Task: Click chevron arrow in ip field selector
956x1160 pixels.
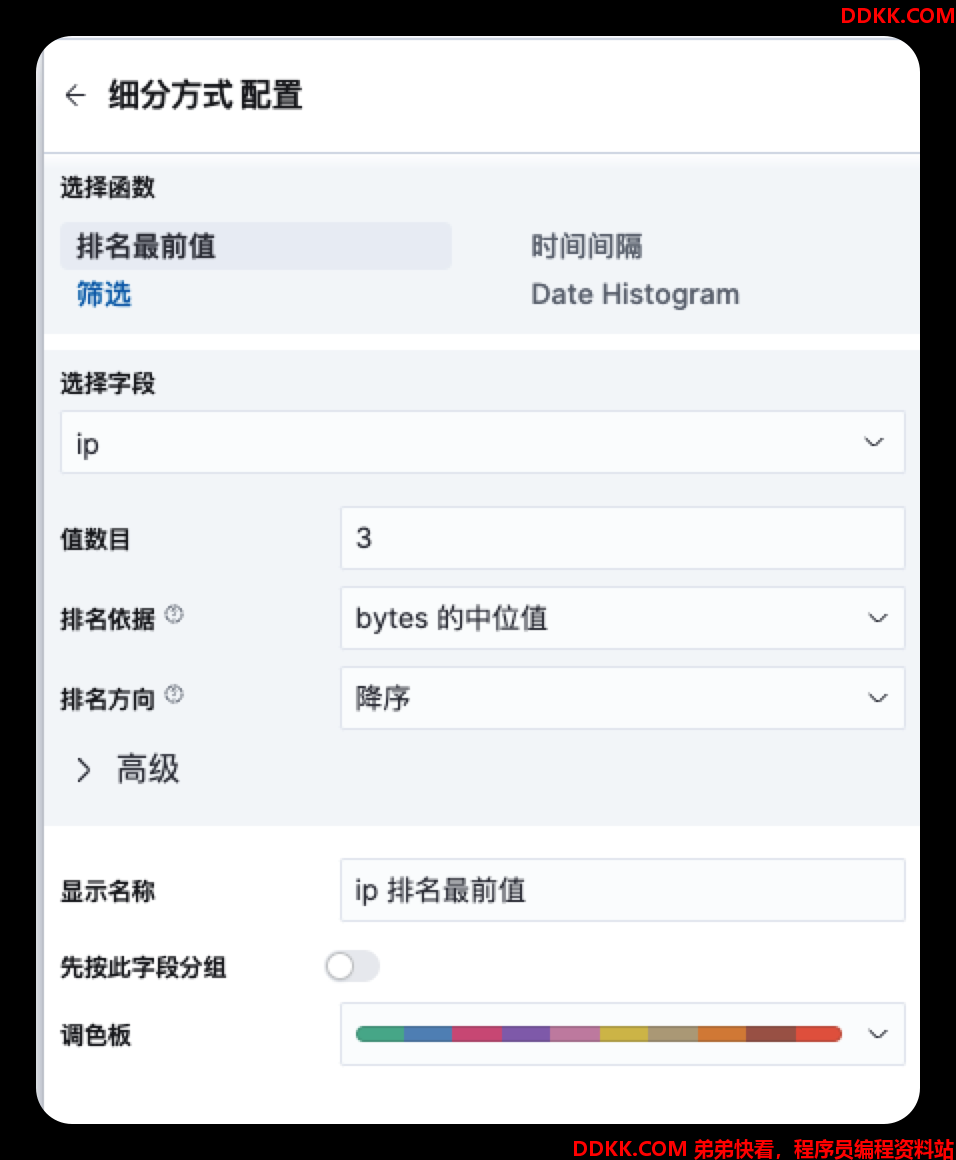Action: [874, 442]
